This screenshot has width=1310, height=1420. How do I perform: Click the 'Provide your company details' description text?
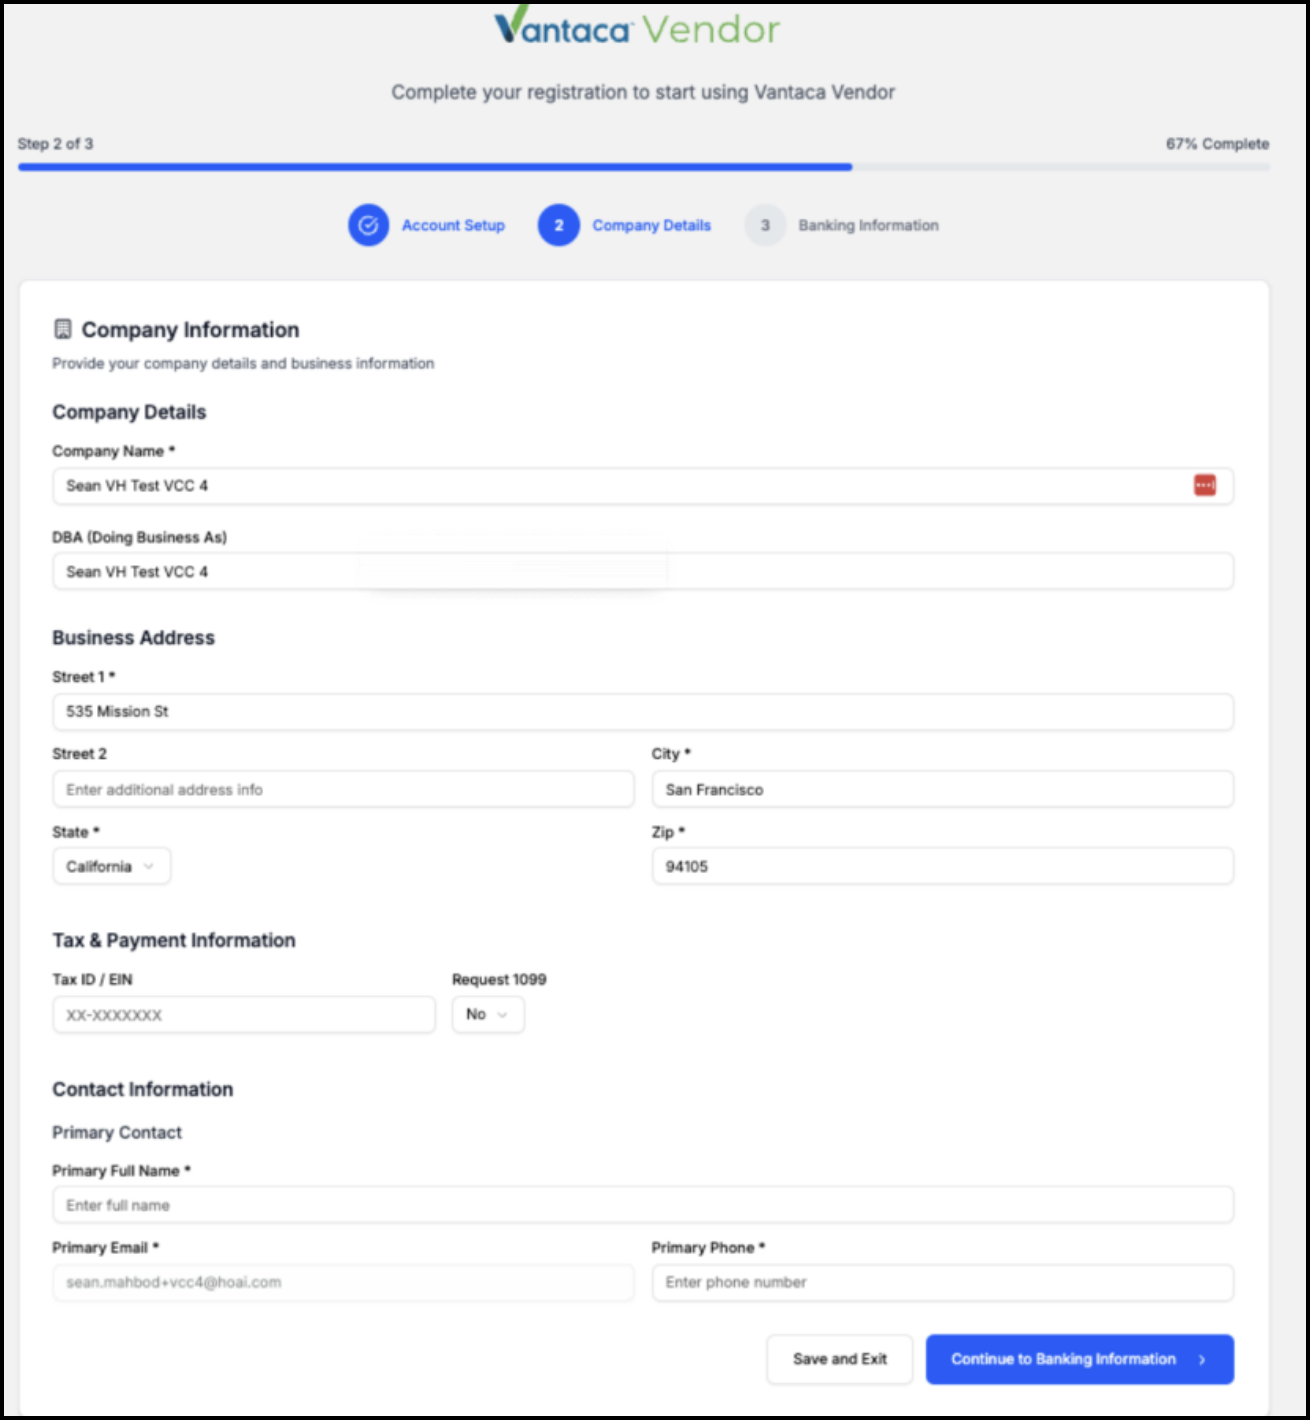[x=243, y=363]
